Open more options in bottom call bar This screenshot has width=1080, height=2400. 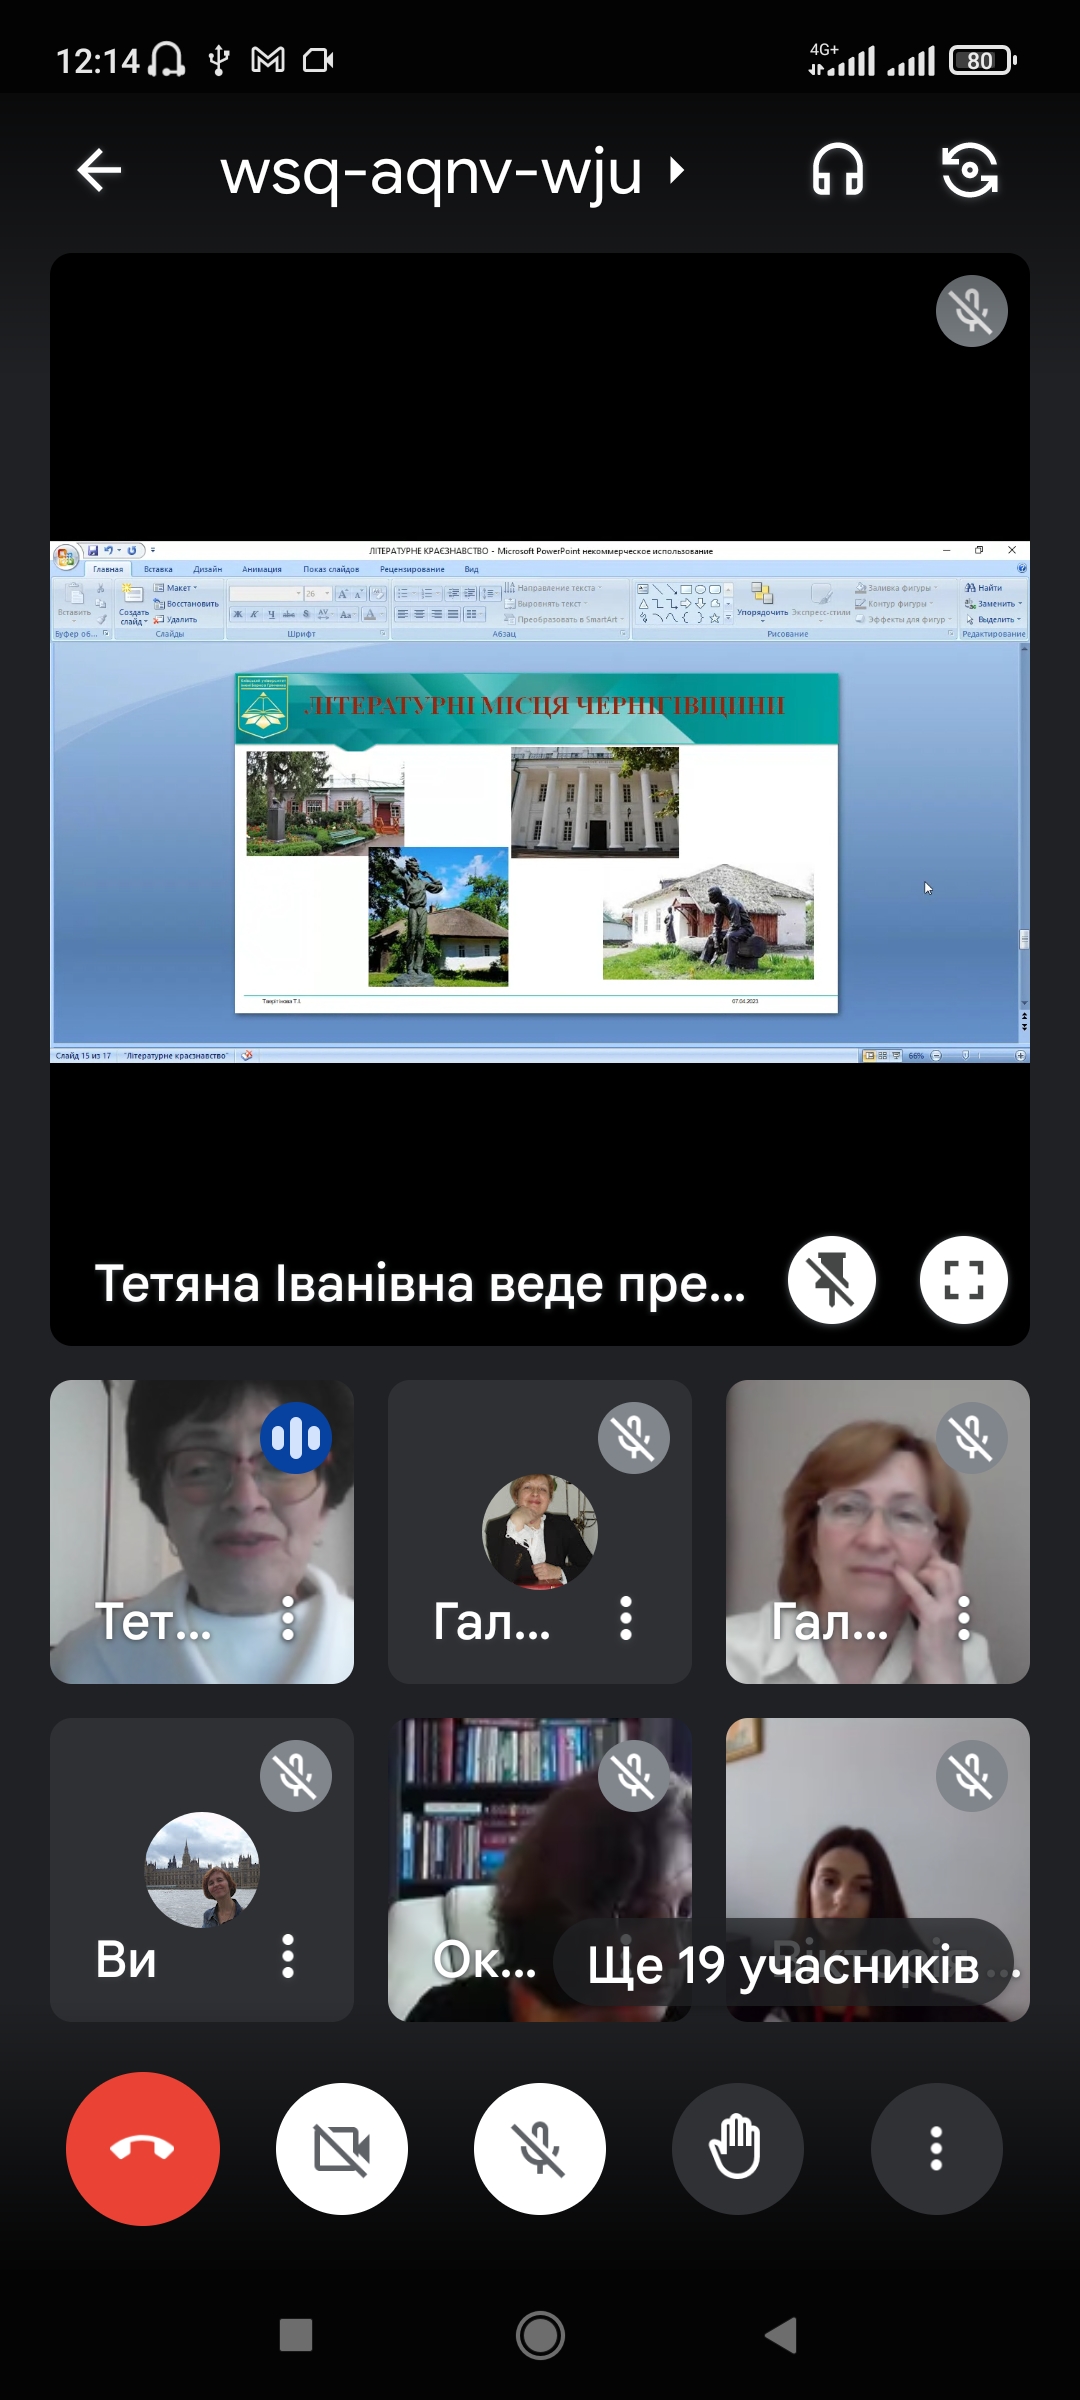(936, 2148)
